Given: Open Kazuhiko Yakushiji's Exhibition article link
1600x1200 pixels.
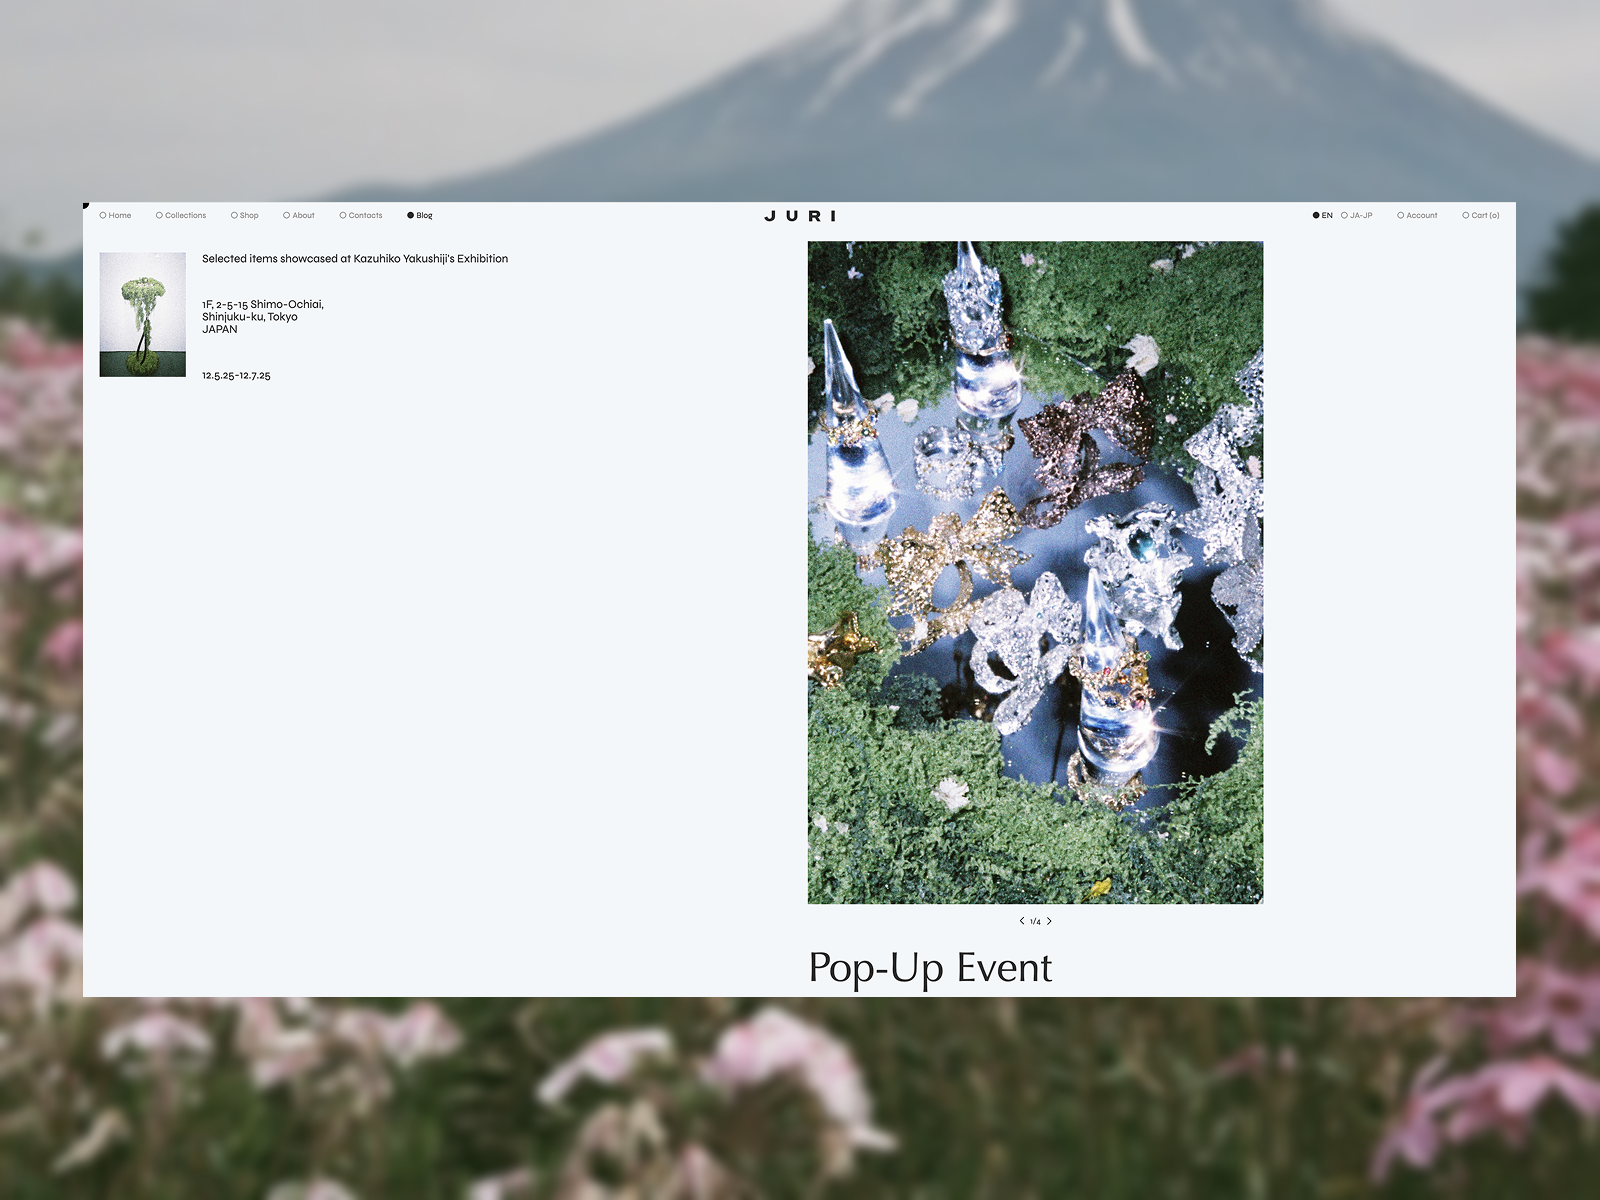Looking at the screenshot, I should point(355,258).
